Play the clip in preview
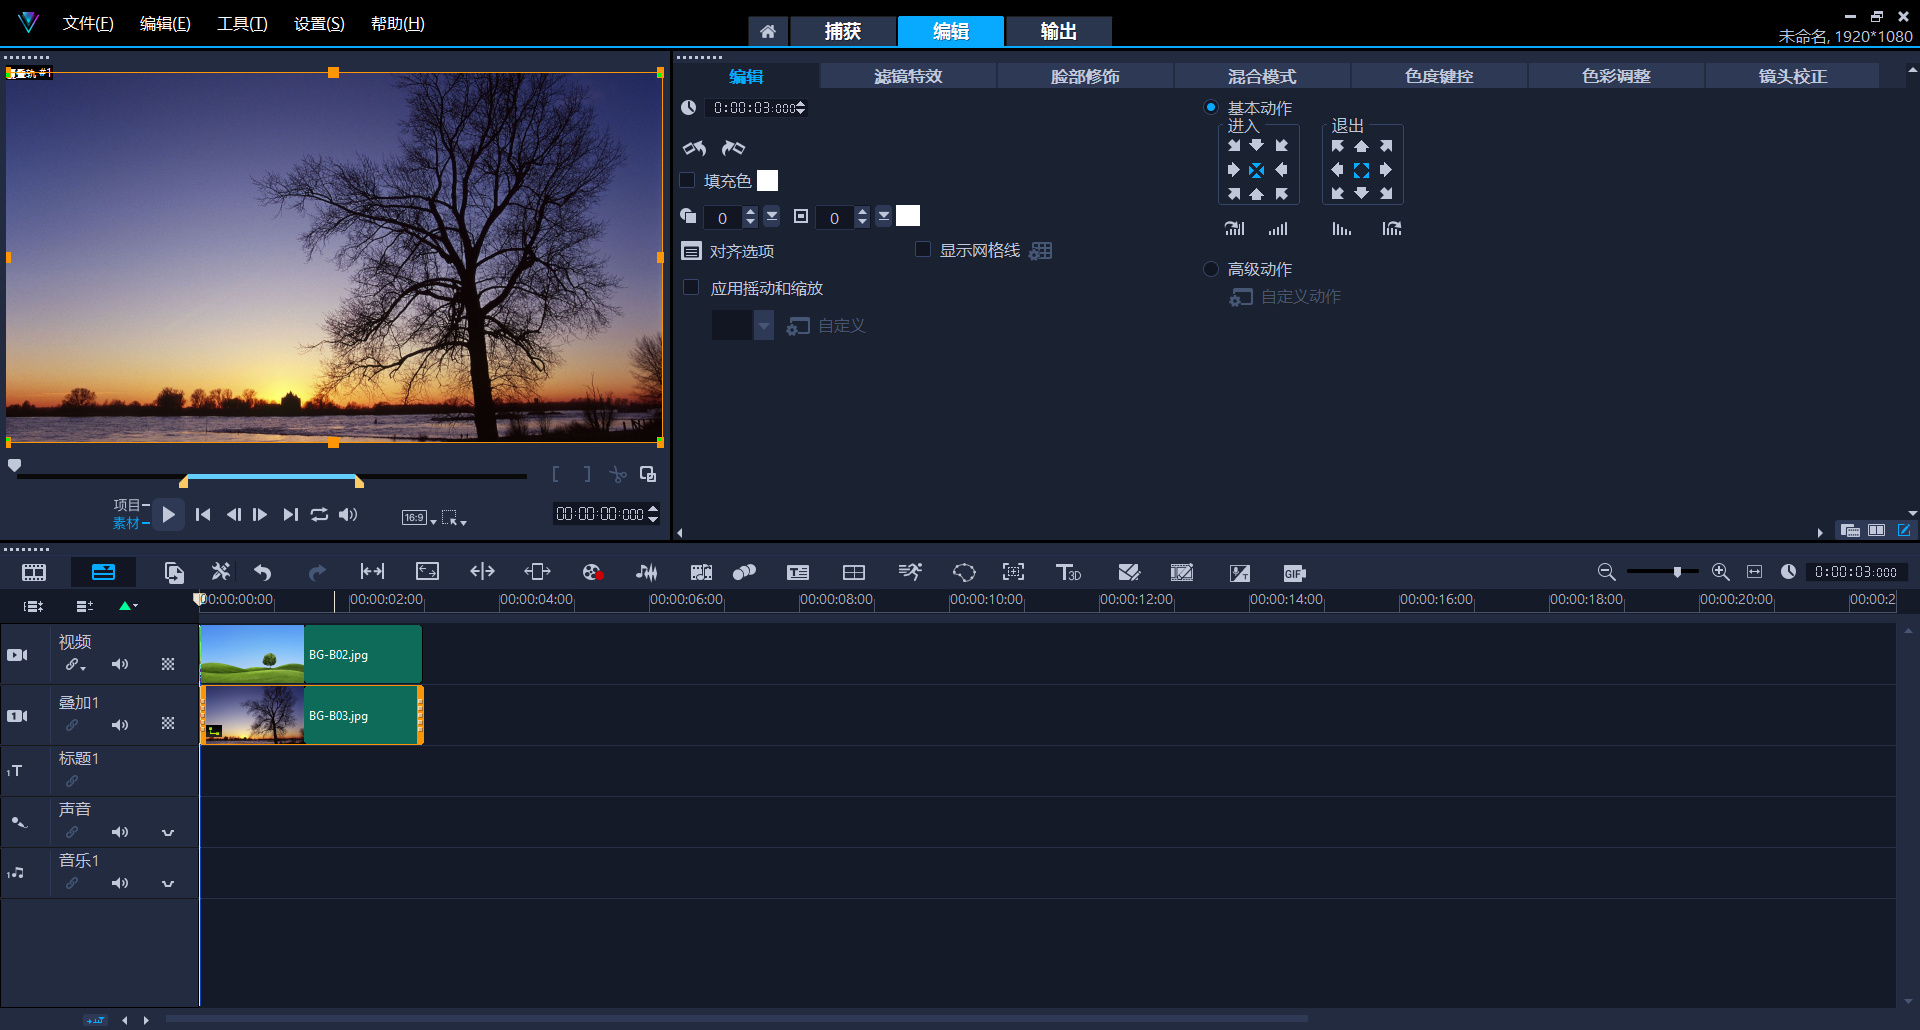The height and width of the screenshot is (1030, 1920). pyautogui.click(x=168, y=515)
